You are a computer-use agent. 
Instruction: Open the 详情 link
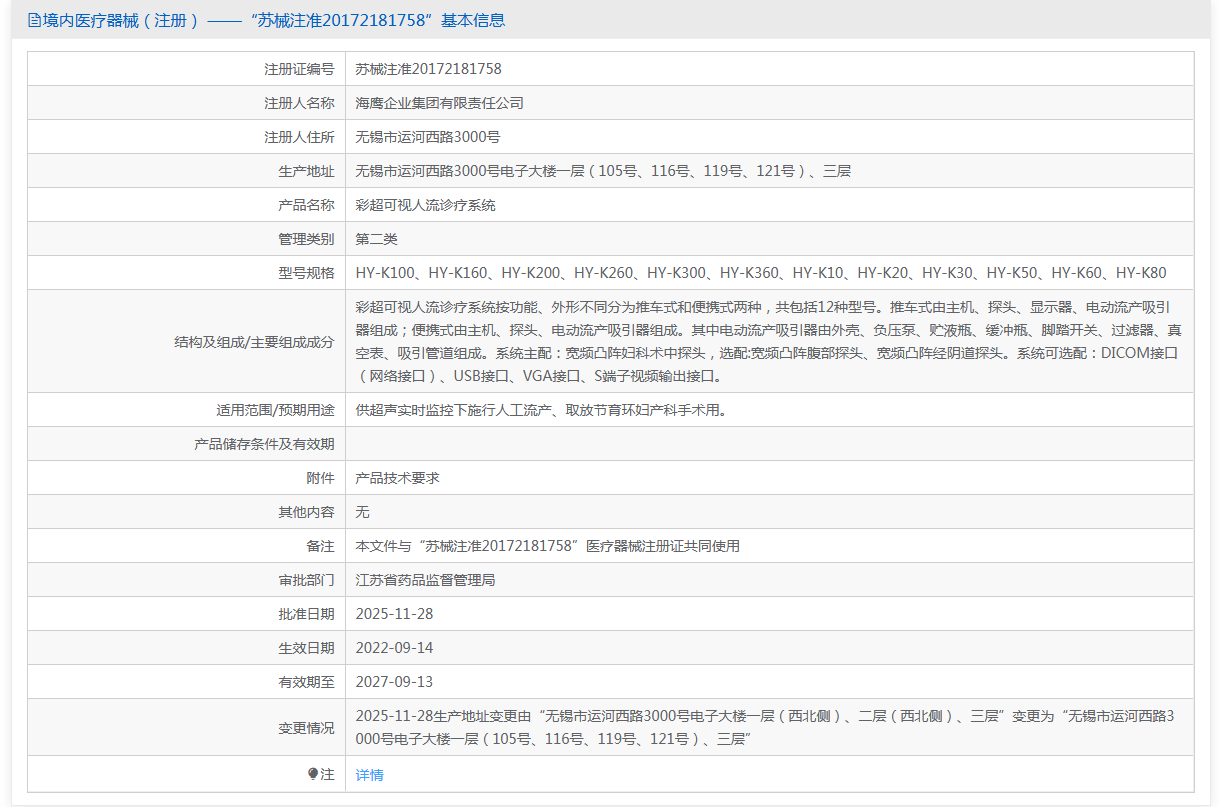[369, 775]
